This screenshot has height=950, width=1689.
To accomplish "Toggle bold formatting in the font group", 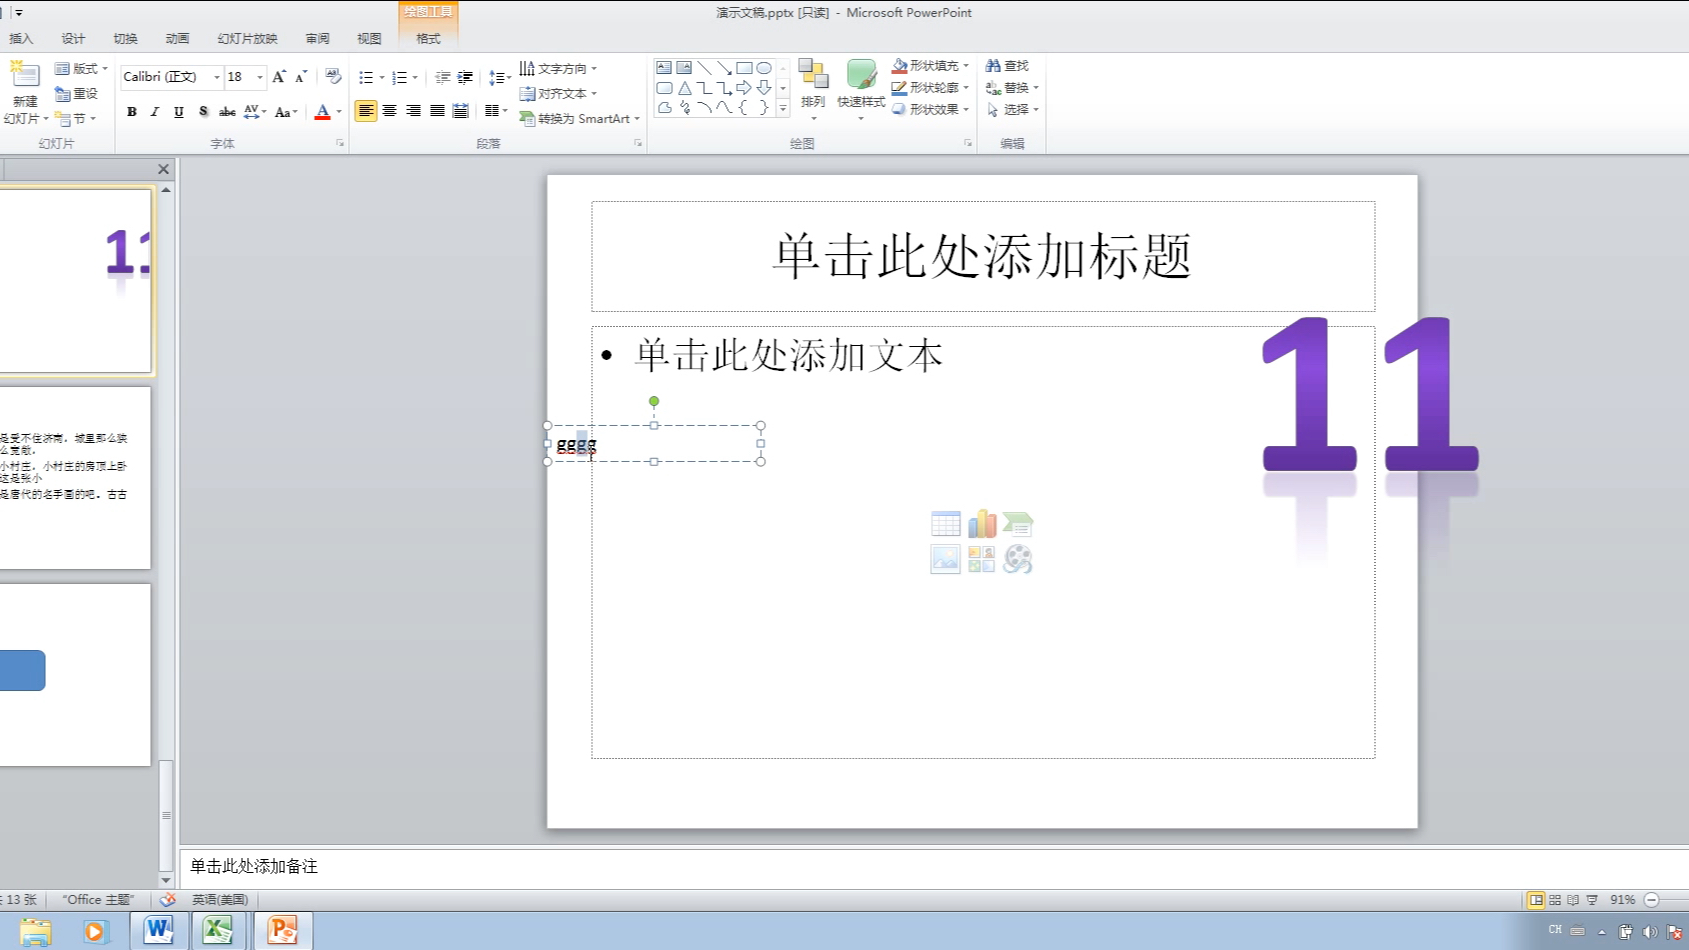I will coord(131,112).
